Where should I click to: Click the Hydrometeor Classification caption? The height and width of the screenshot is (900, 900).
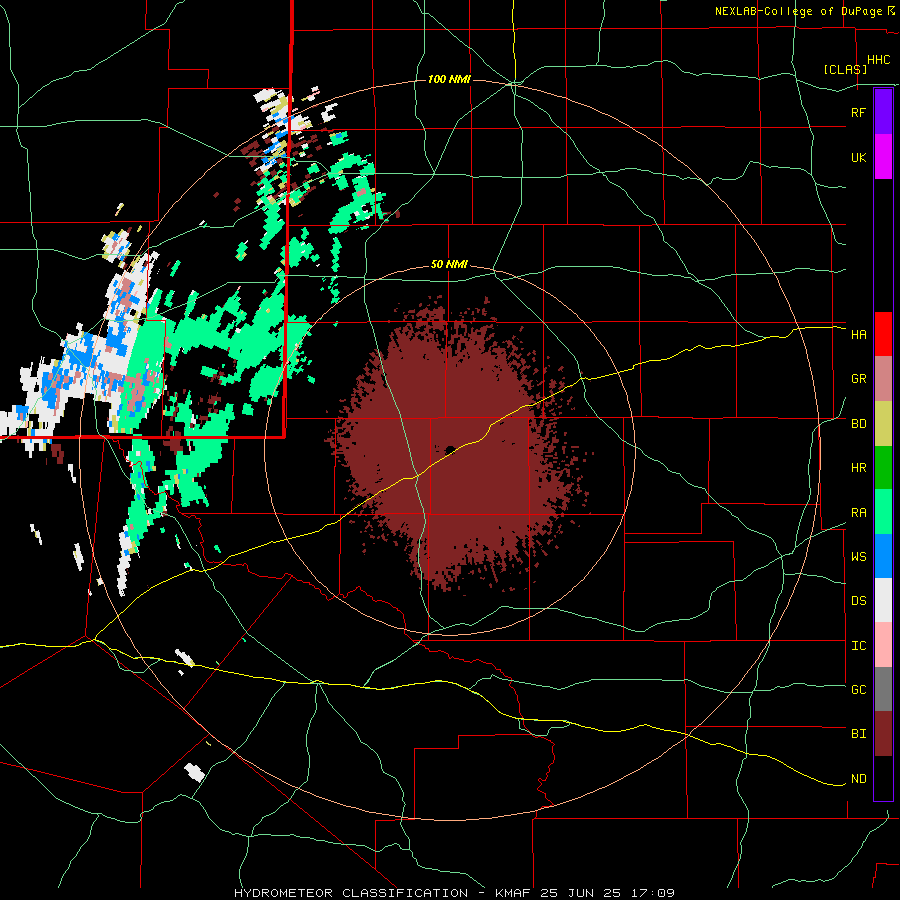pos(351,893)
